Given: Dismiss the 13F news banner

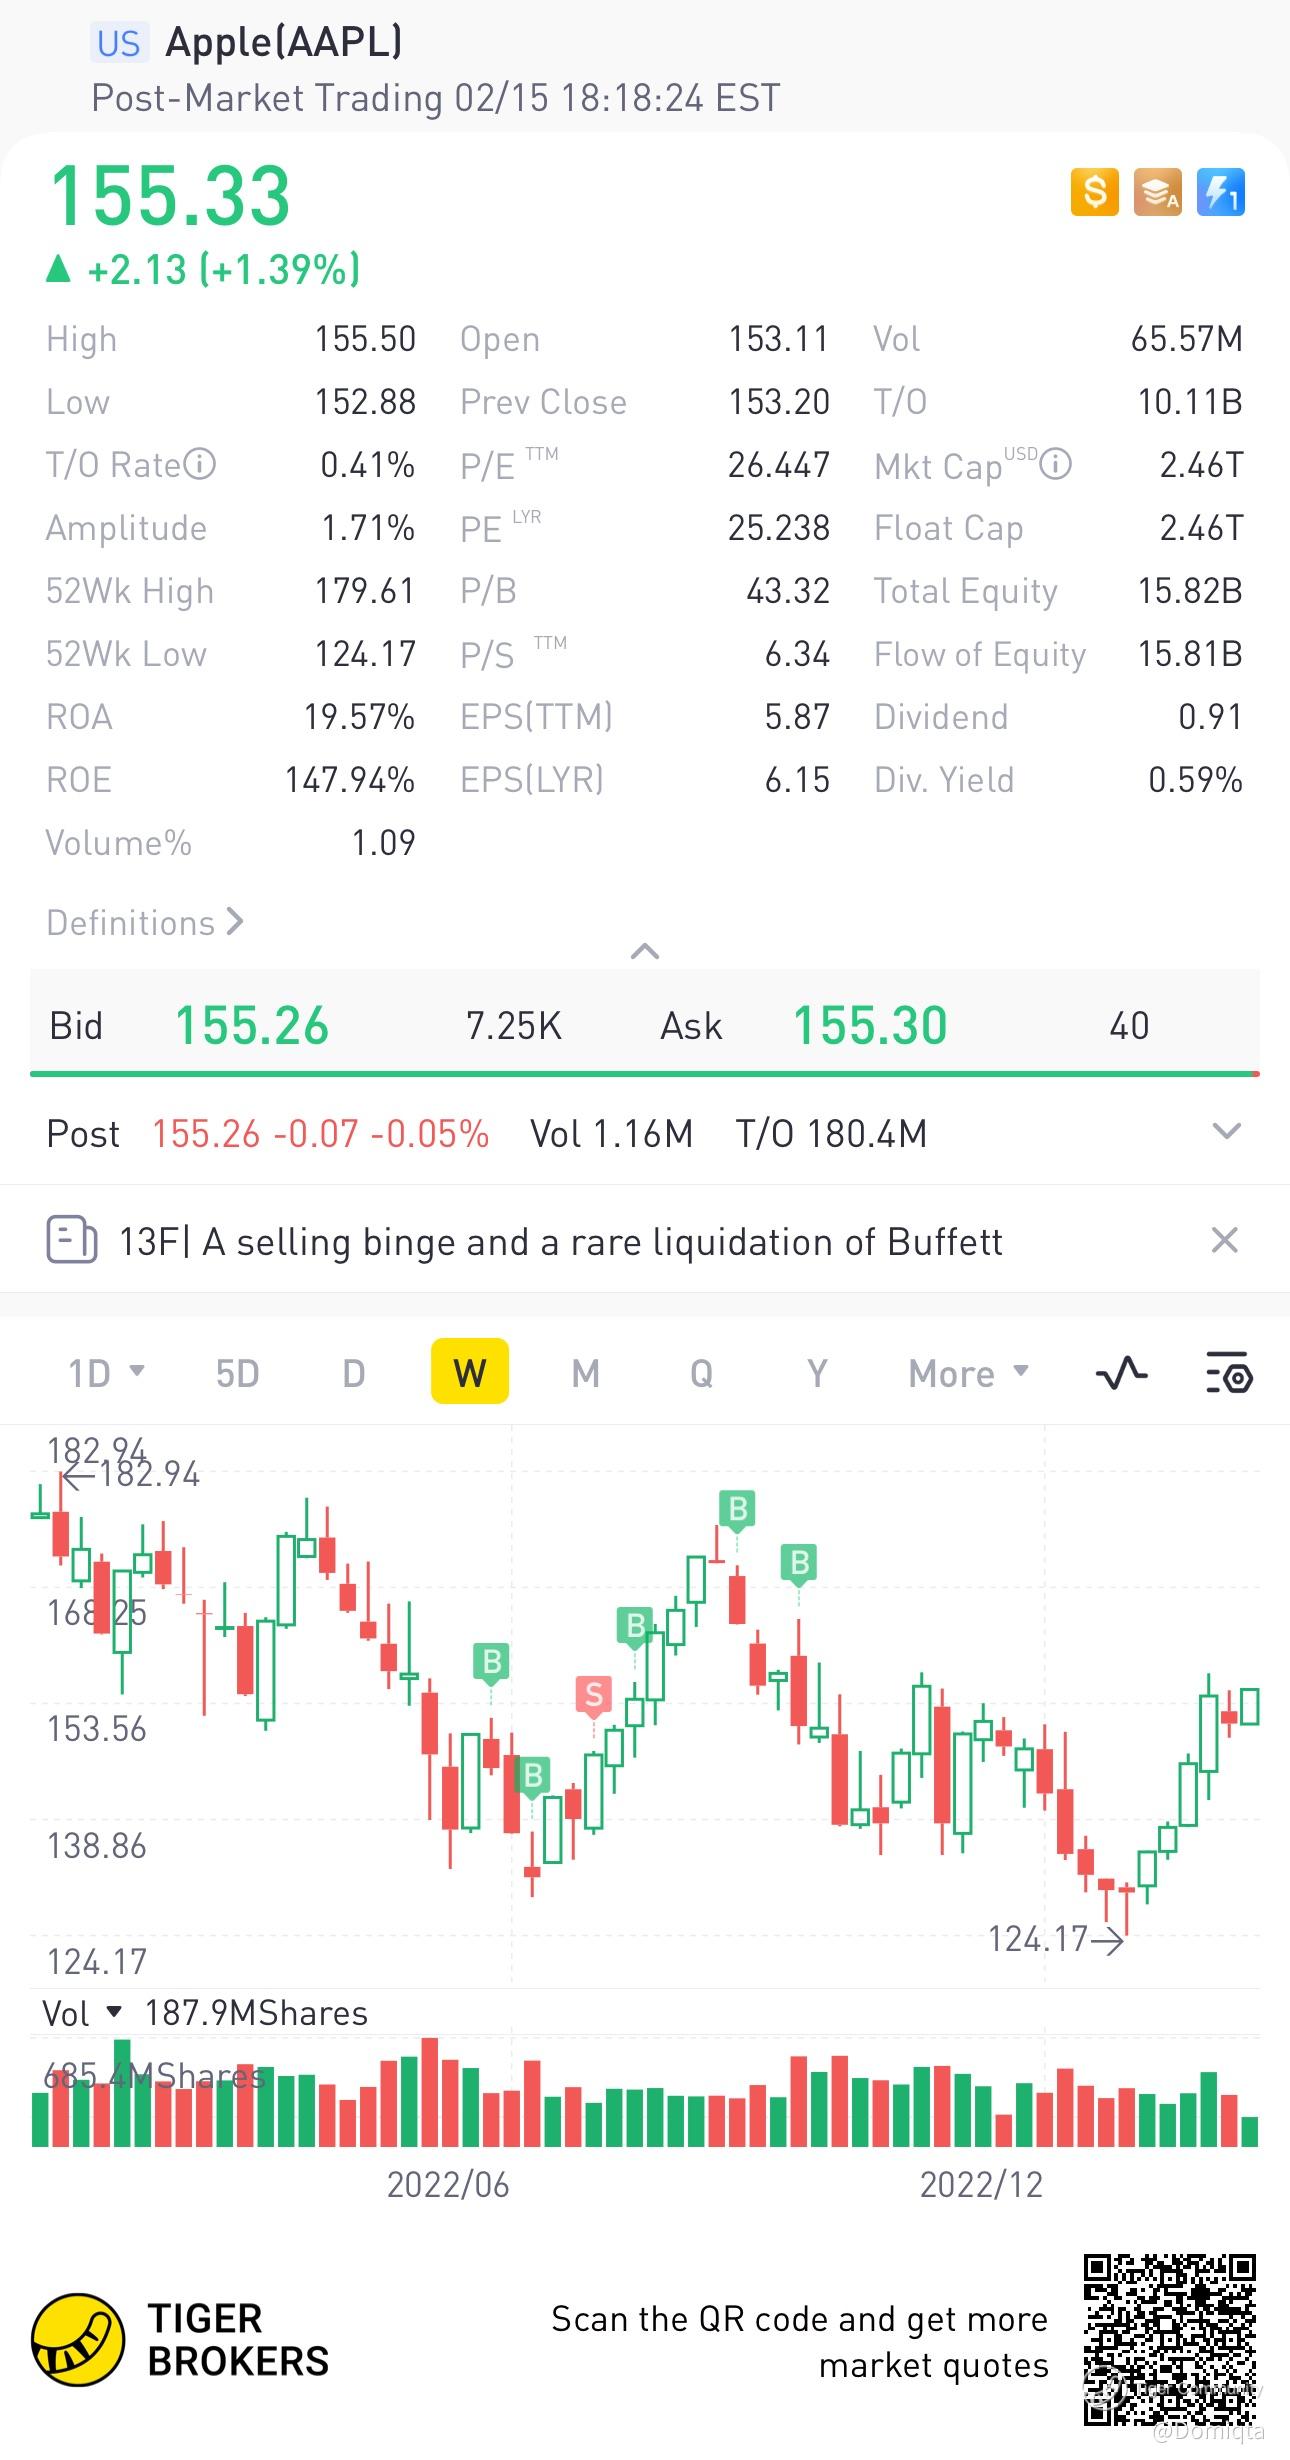Looking at the screenshot, I should (x=1224, y=1240).
